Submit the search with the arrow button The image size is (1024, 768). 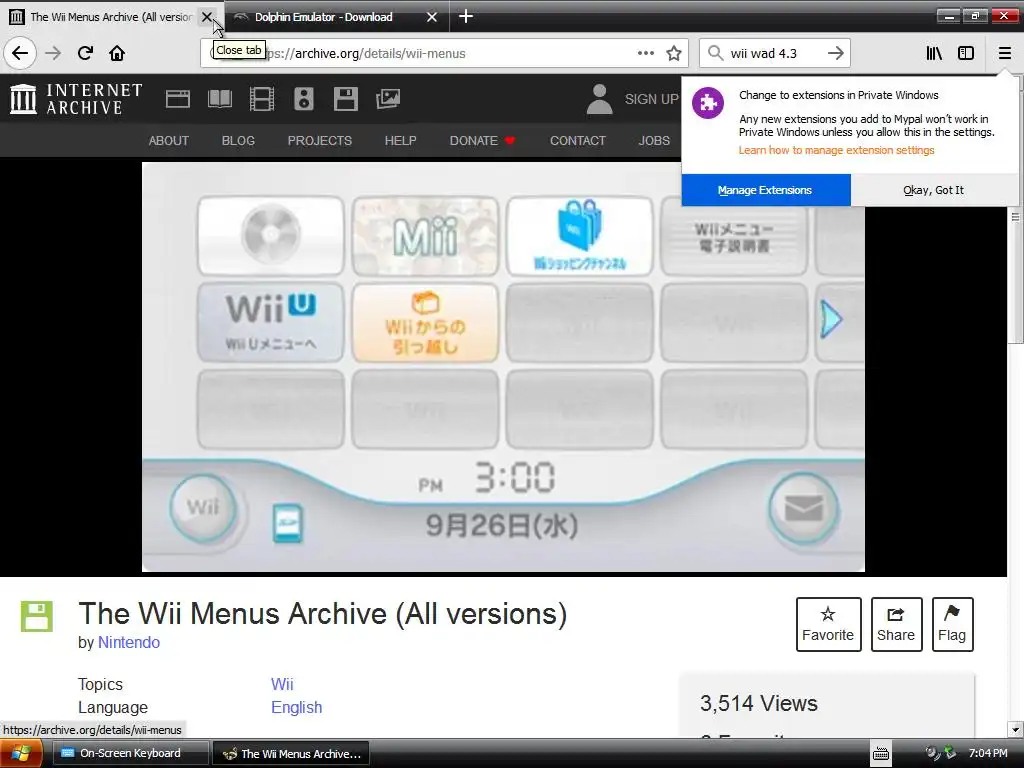pos(835,53)
